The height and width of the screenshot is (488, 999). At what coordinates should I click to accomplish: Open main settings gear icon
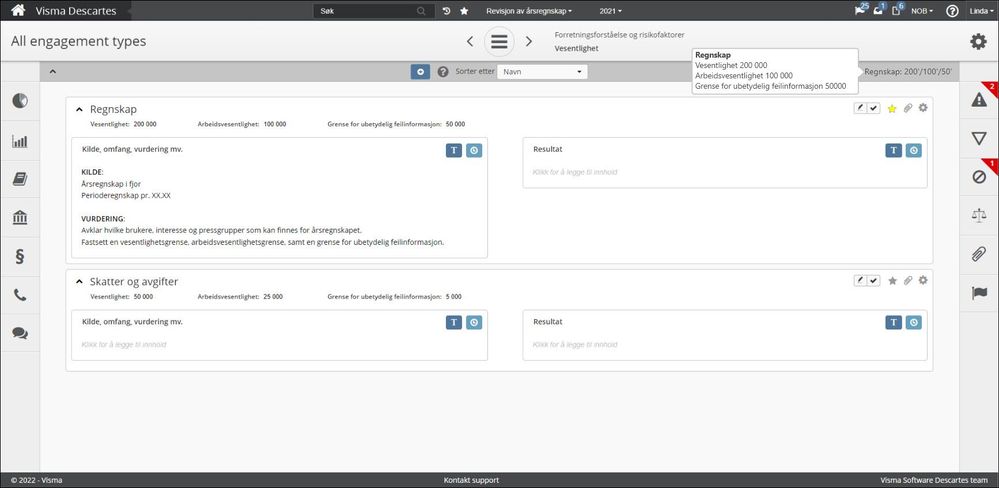(978, 41)
